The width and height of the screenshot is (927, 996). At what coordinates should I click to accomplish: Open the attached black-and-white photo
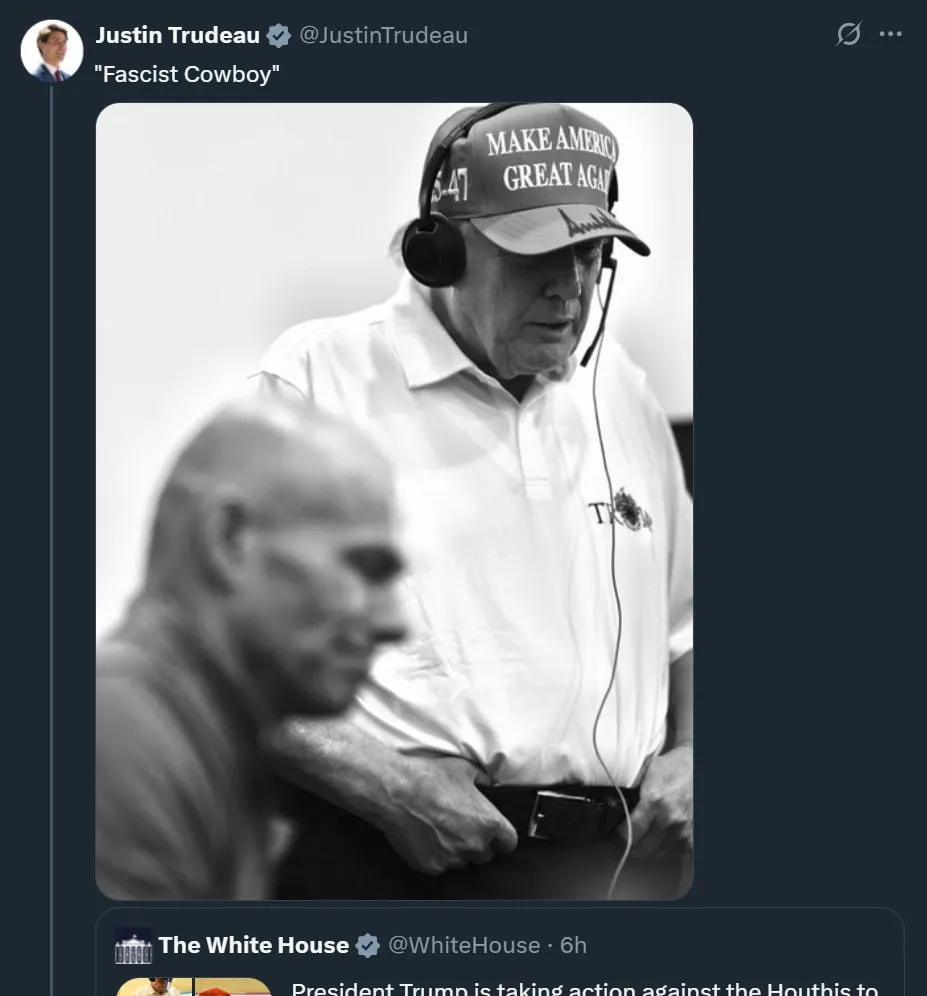pos(394,500)
